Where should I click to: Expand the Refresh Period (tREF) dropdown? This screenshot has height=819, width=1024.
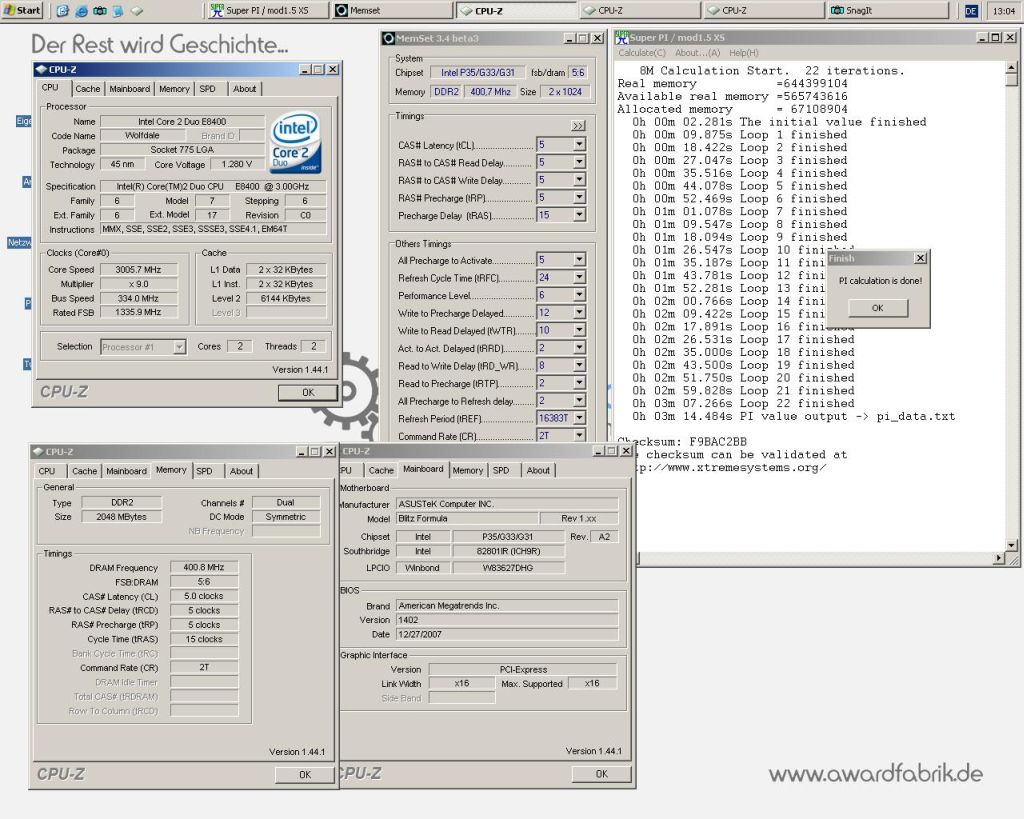point(579,418)
